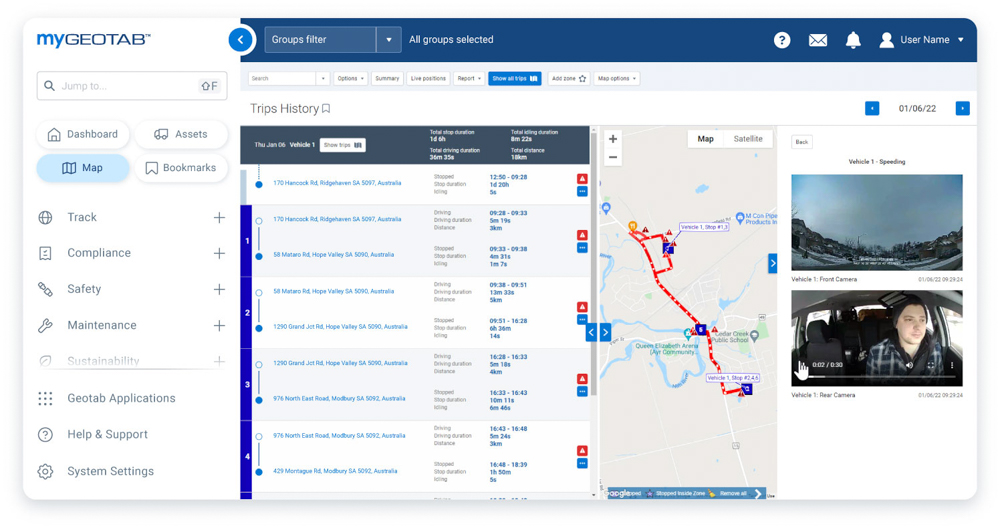1000x528 pixels.
Task: Open Bookmarks
Action: (181, 168)
